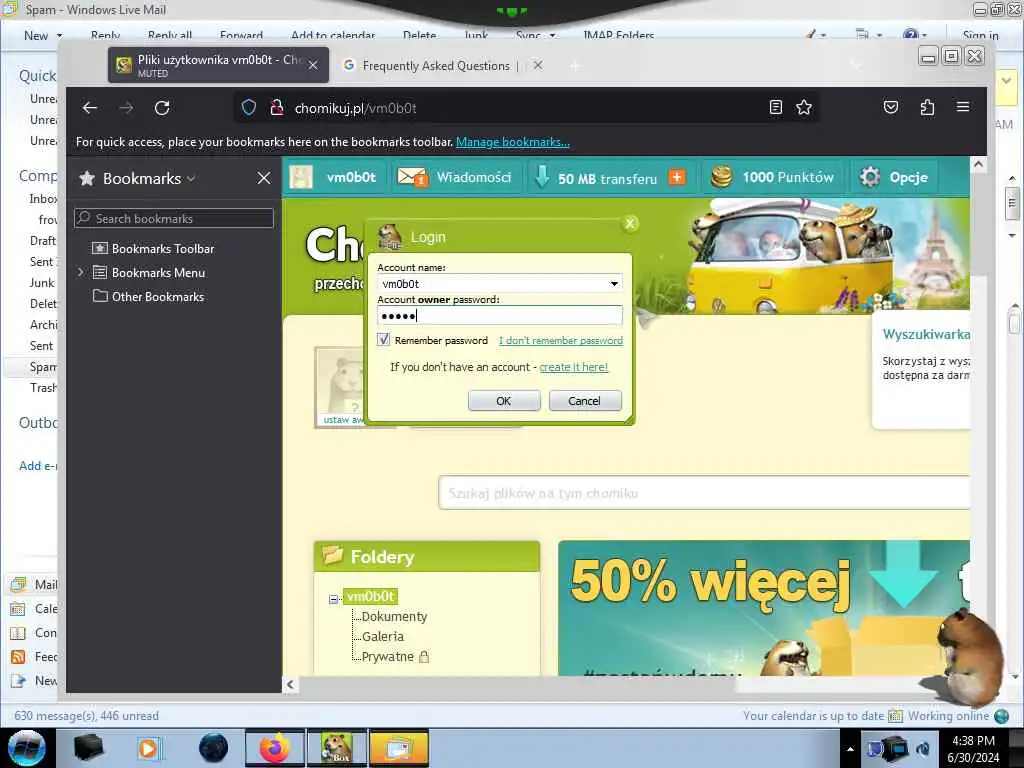
Task: Toggle reader view icon in address bar
Action: [775, 107]
